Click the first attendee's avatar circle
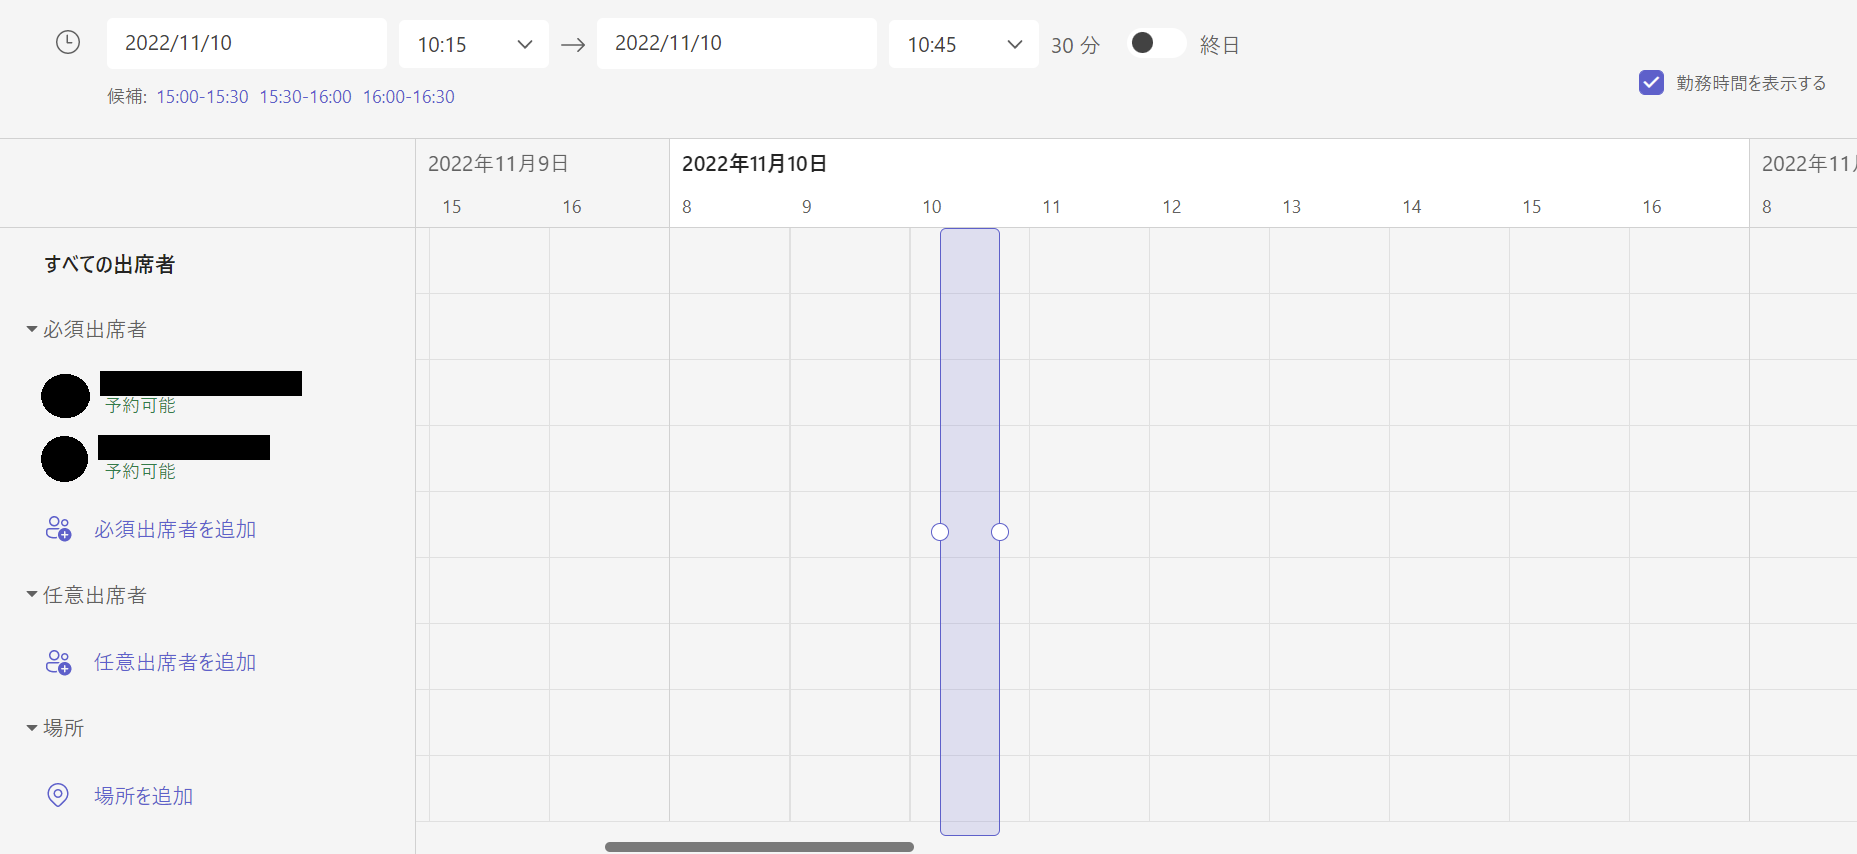Viewport: 1857px width, 854px height. [x=65, y=396]
